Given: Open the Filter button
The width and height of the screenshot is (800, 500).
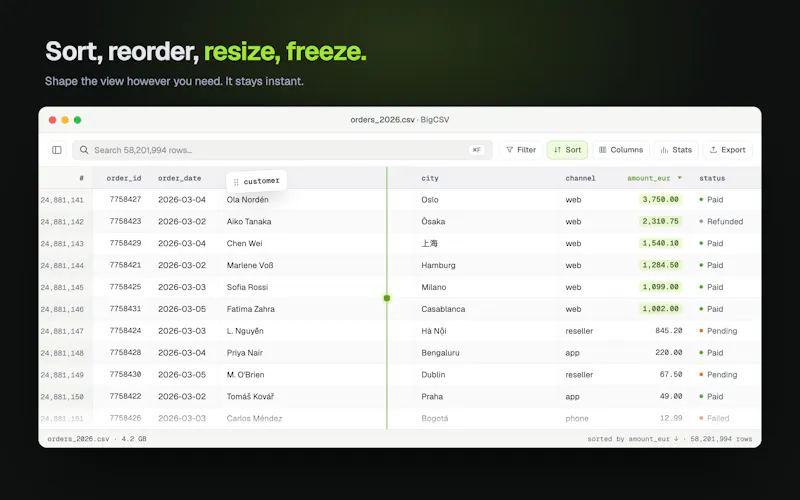Looking at the screenshot, I should click(x=521, y=150).
